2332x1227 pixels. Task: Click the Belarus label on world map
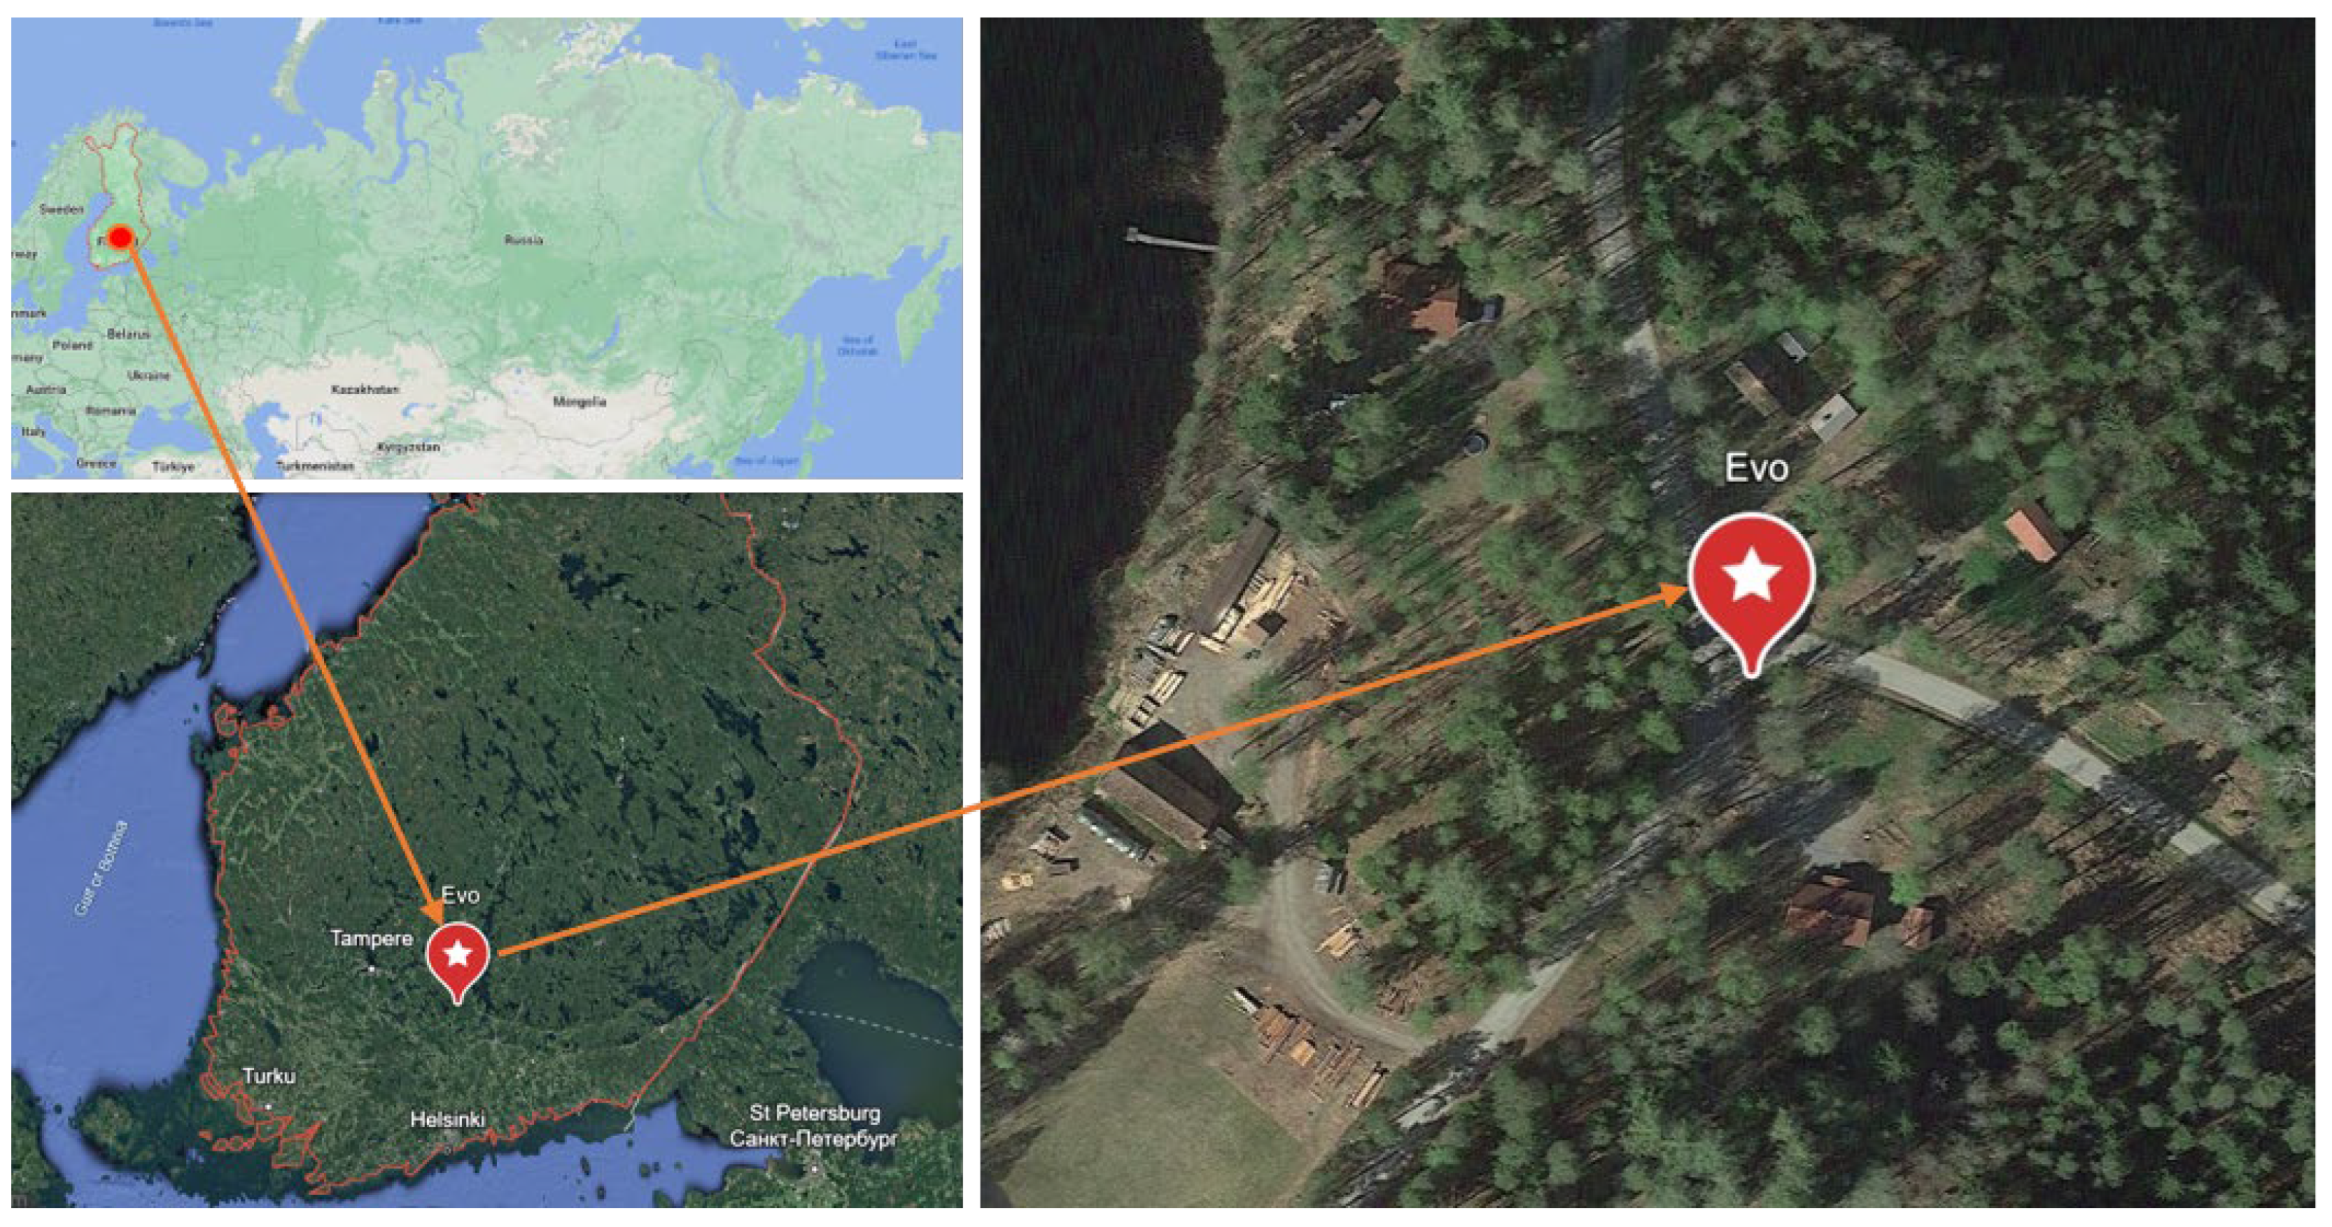click(x=128, y=334)
